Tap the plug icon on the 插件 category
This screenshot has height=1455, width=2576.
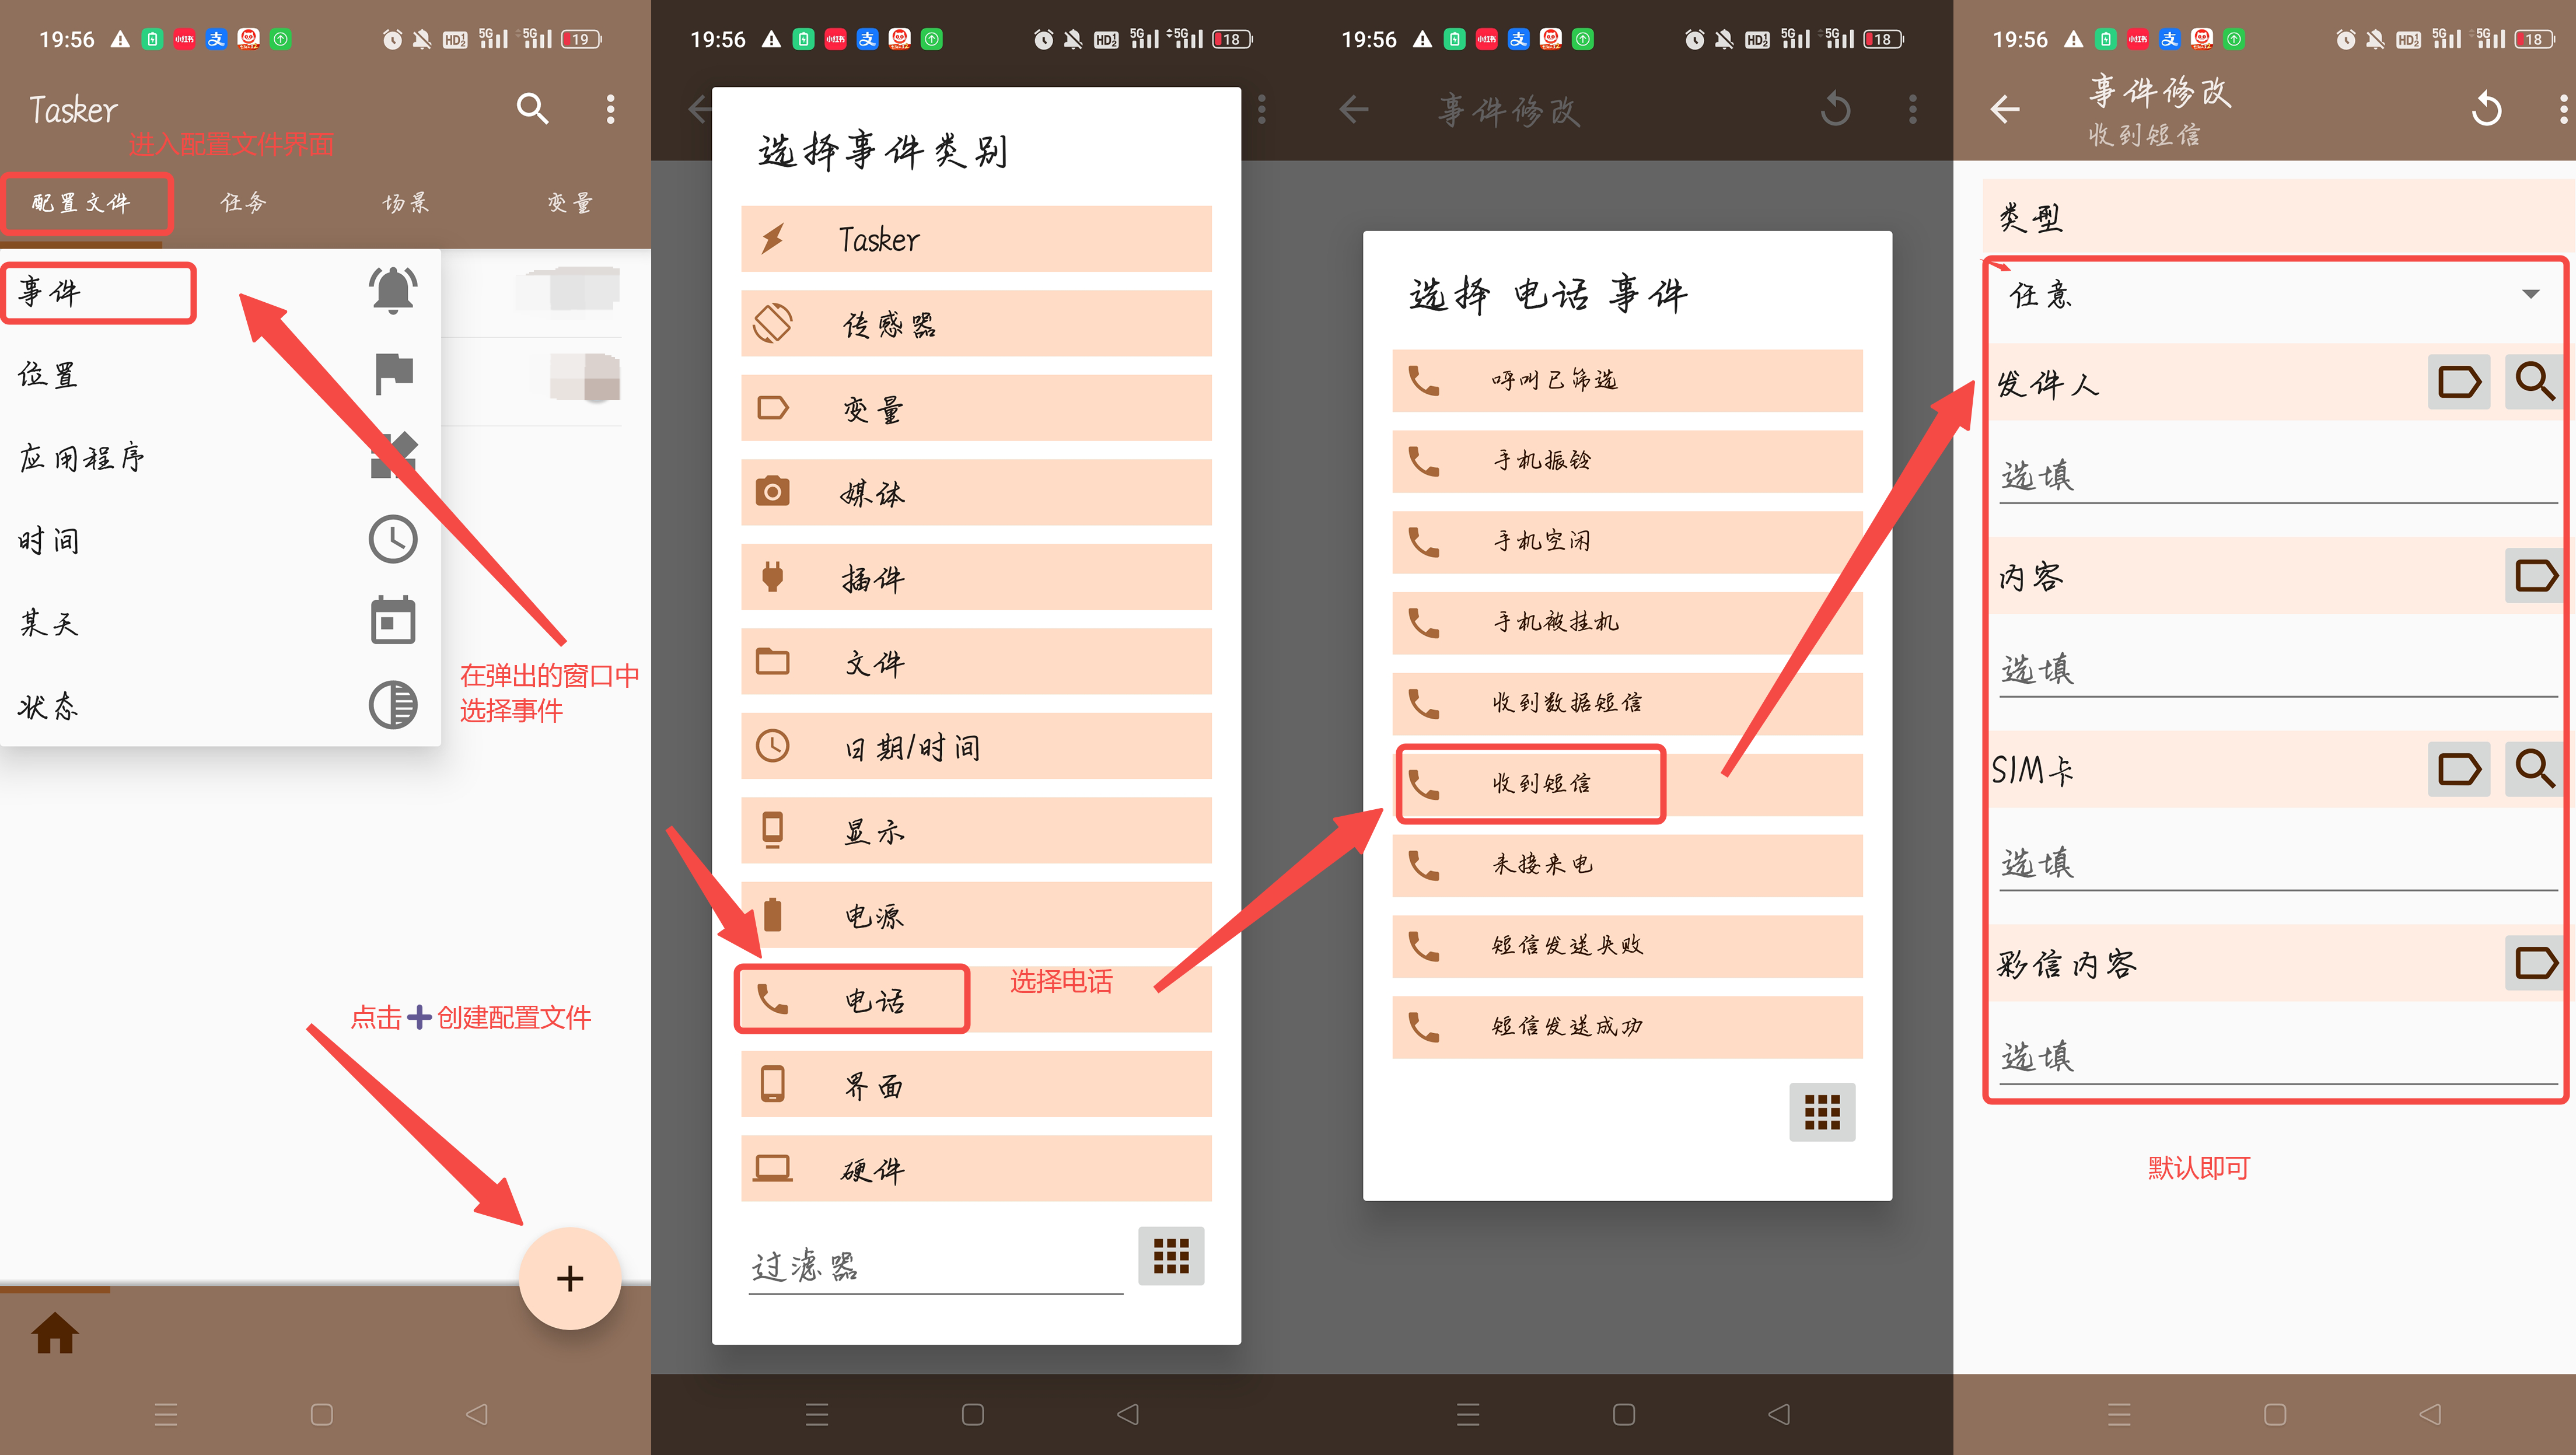click(772, 577)
